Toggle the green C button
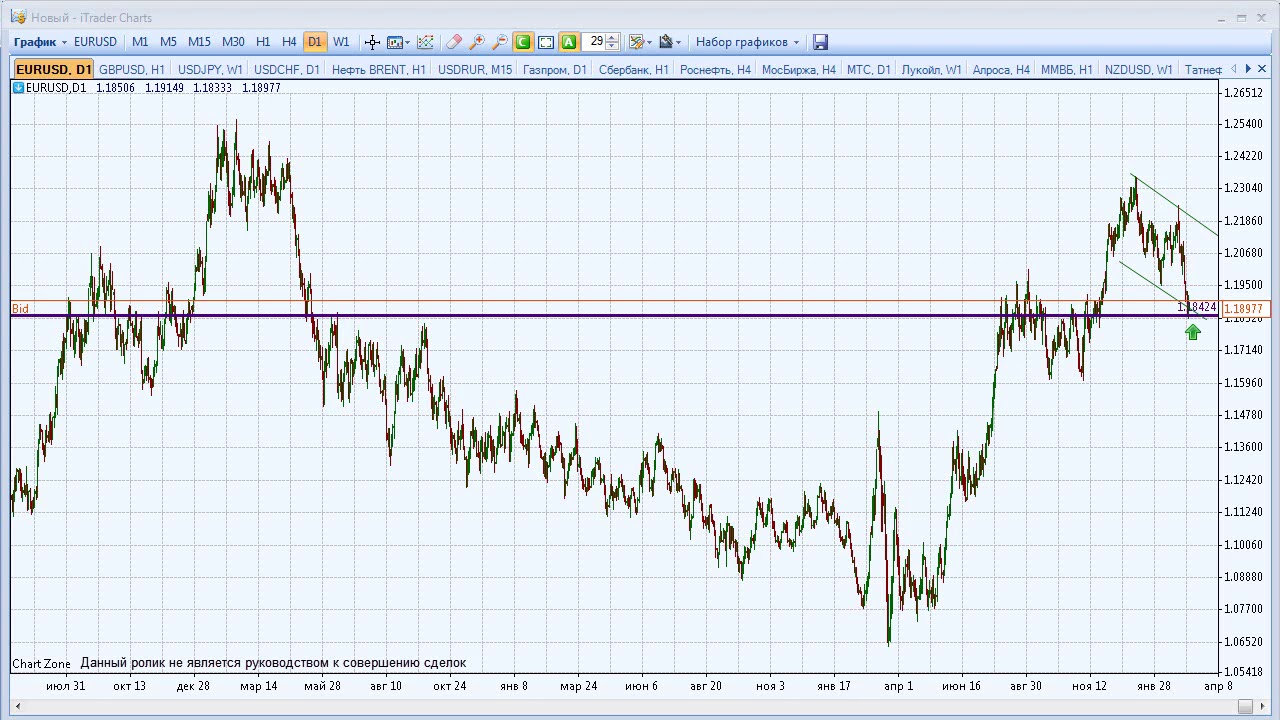The image size is (1280, 720). 522,42
